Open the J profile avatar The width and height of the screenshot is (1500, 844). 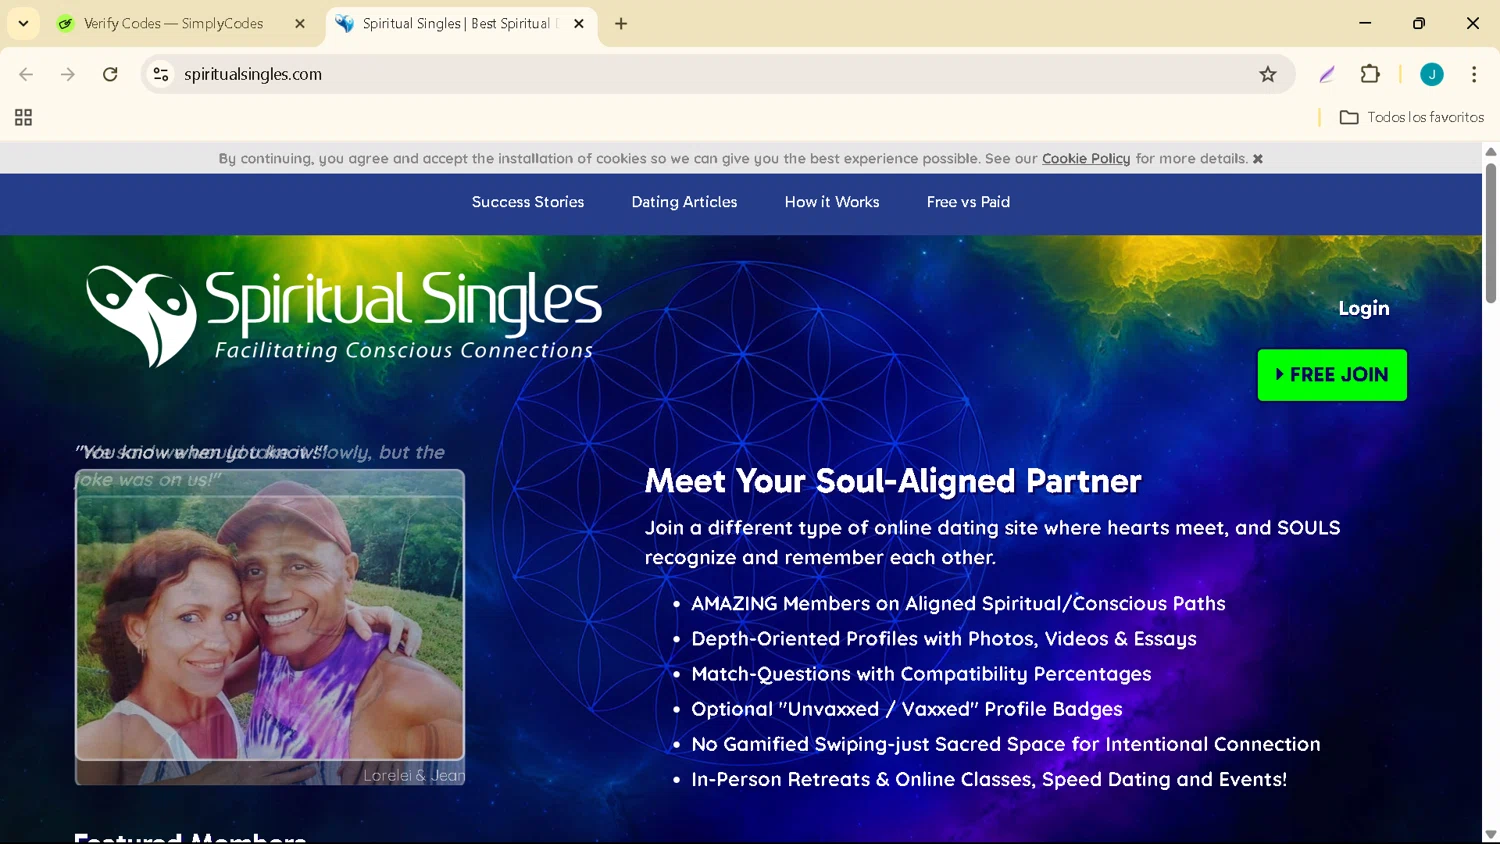click(x=1432, y=74)
